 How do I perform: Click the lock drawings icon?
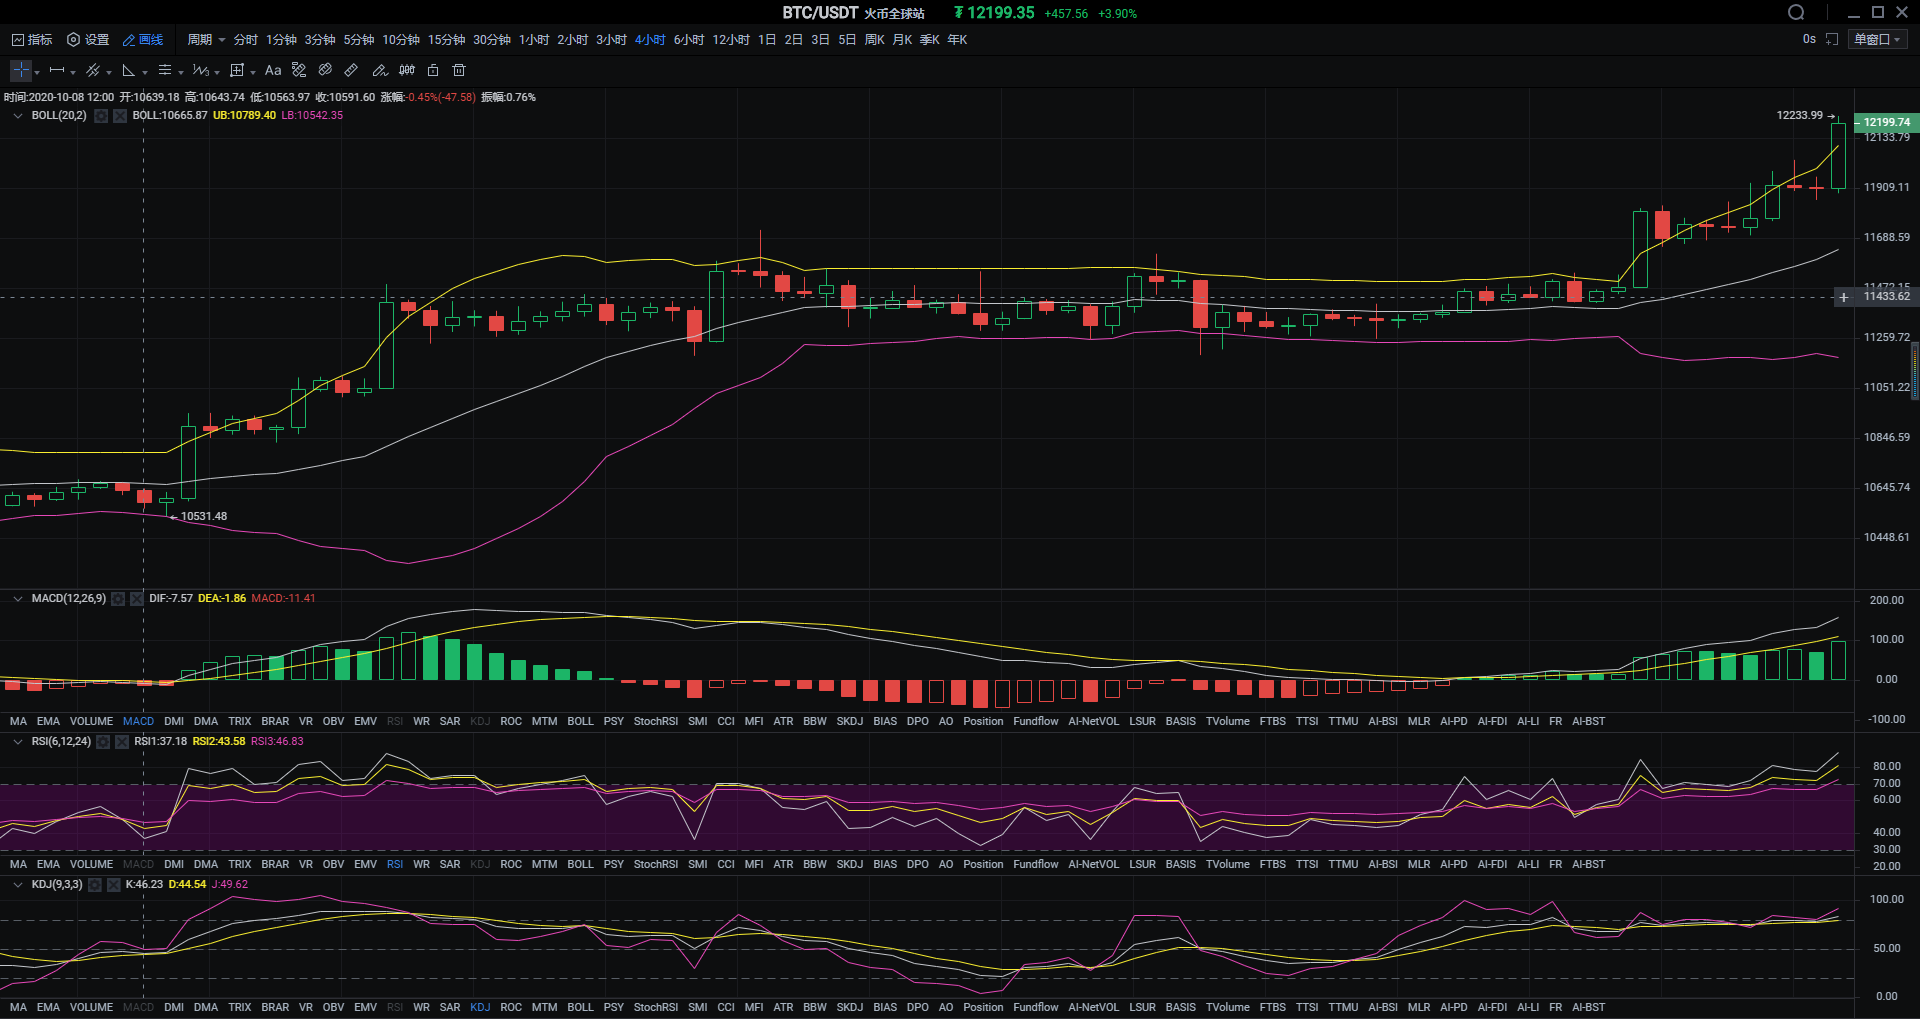coord(433,70)
